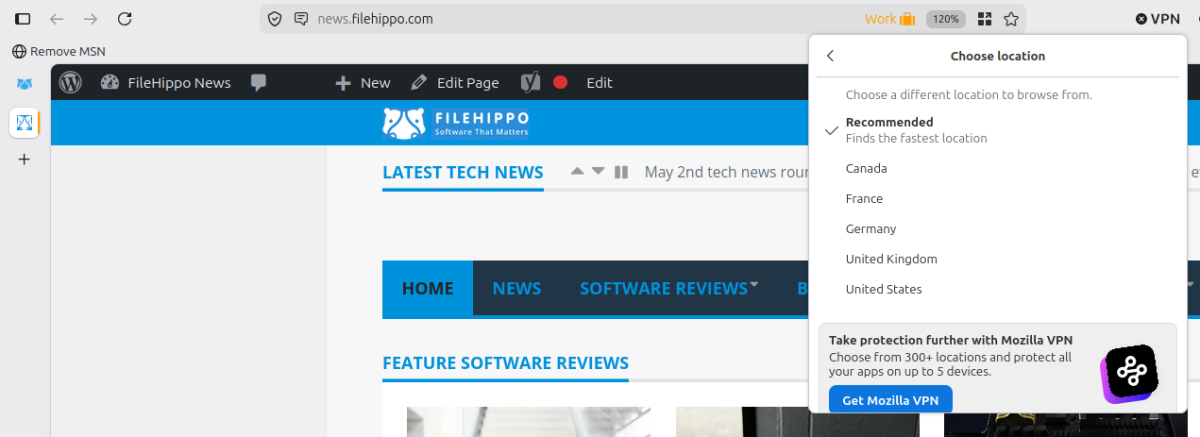Check the red Yoast SEO status dot
The width and height of the screenshot is (1200, 437).
tap(560, 83)
